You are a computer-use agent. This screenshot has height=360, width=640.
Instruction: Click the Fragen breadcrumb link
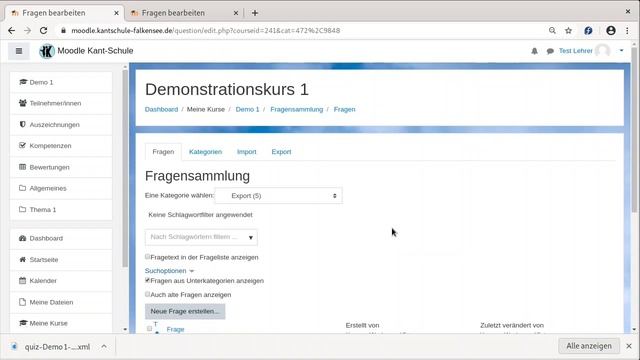coord(344,109)
